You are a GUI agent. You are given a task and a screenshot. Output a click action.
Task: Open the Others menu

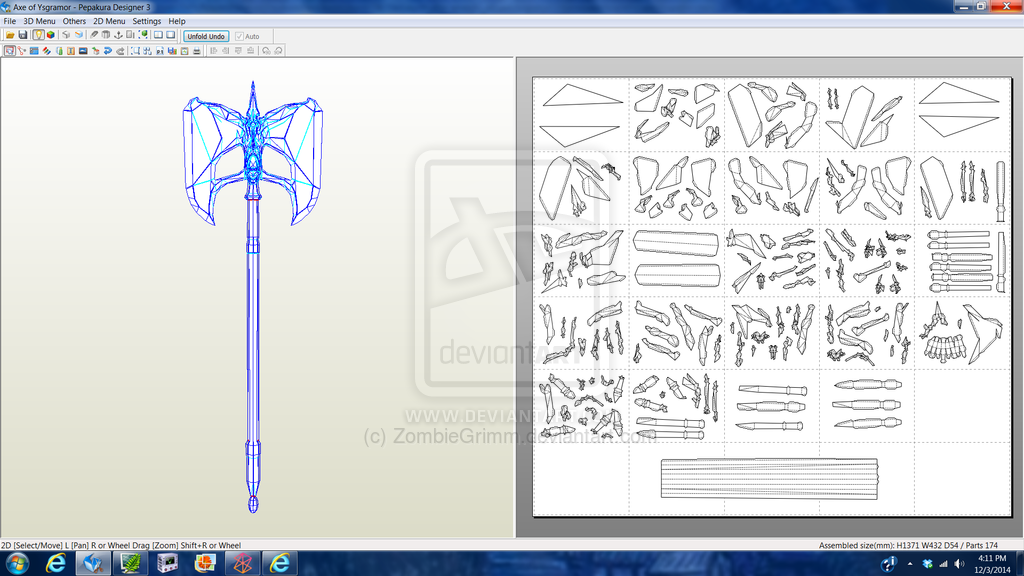point(74,21)
